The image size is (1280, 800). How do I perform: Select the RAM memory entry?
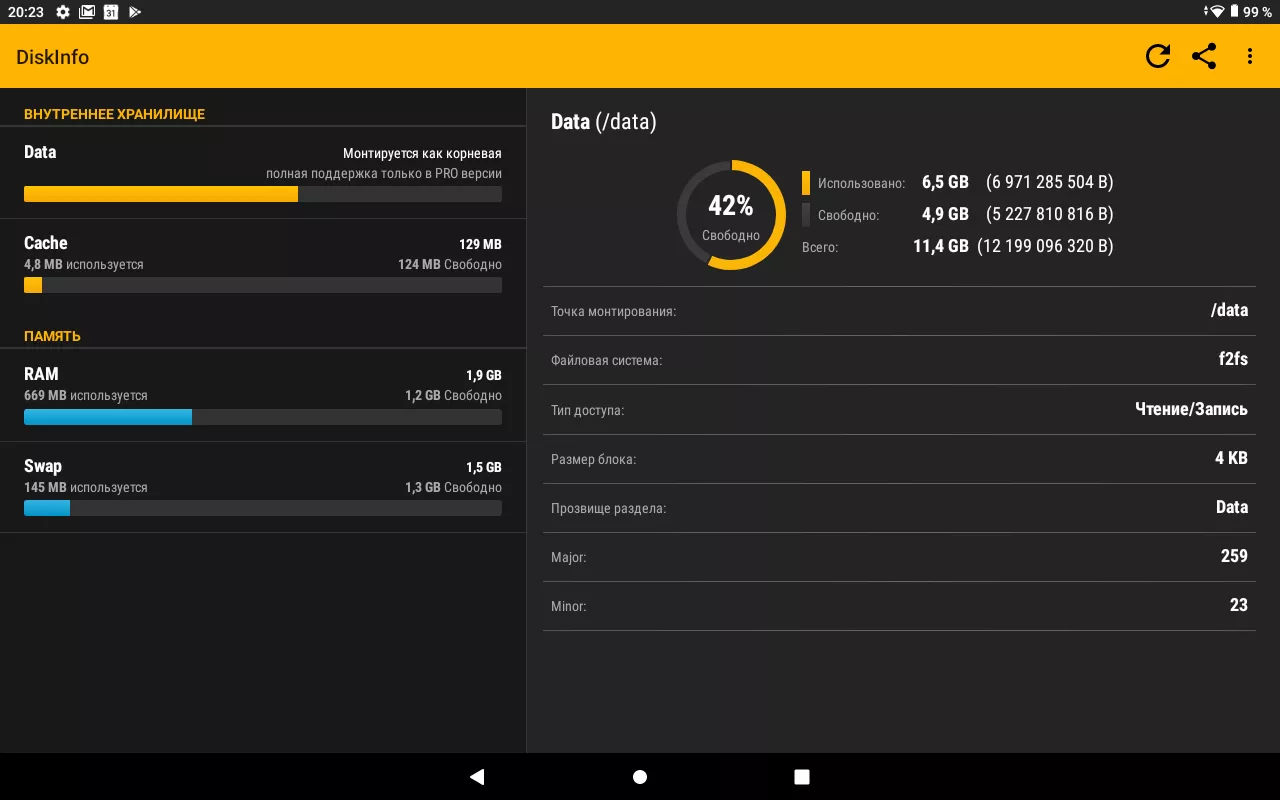pos(263,395)
